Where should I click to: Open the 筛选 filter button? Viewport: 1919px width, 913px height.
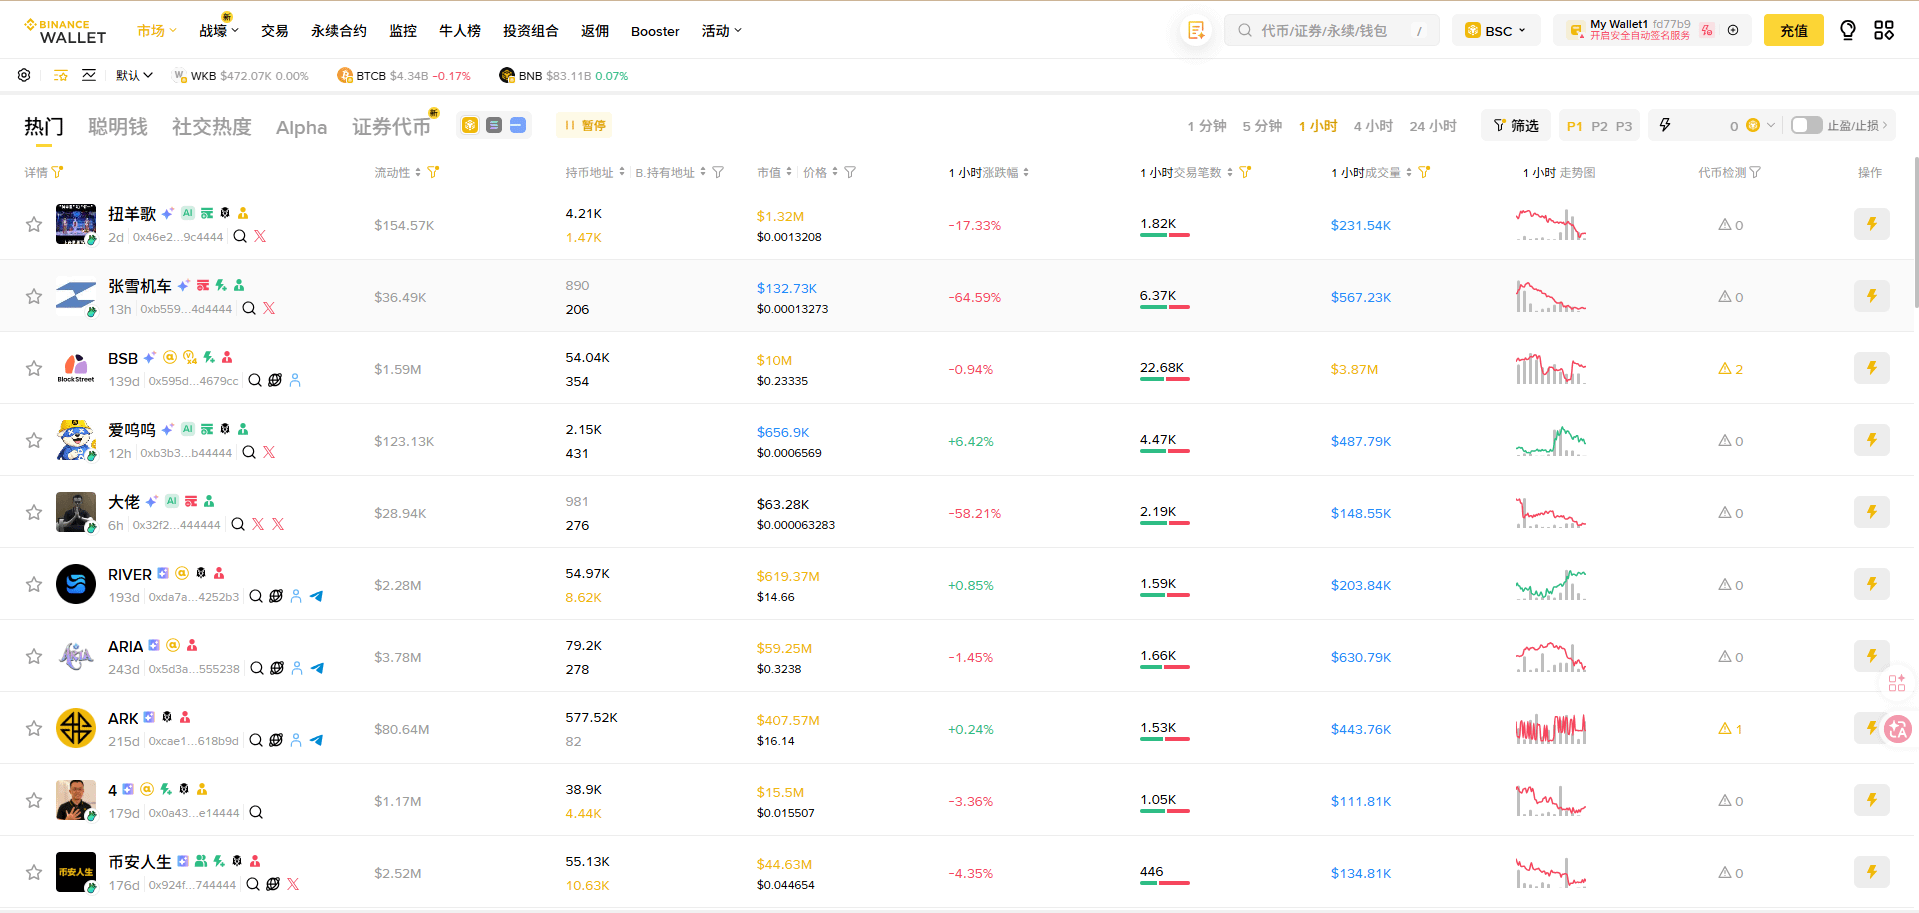(1516, 125)
